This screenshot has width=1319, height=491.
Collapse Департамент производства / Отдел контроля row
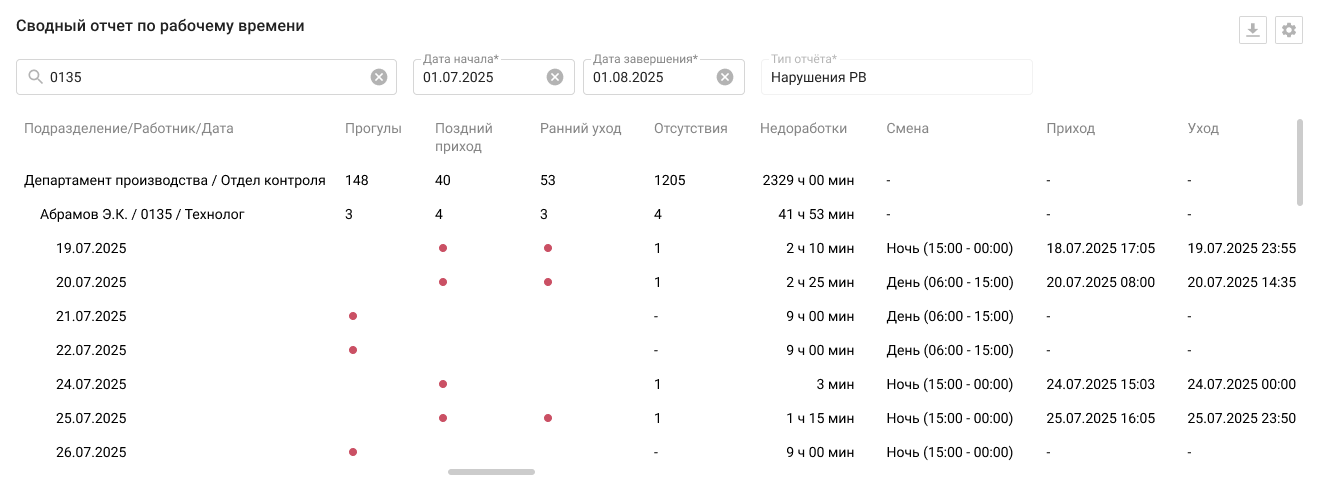[x=175, y=181]
